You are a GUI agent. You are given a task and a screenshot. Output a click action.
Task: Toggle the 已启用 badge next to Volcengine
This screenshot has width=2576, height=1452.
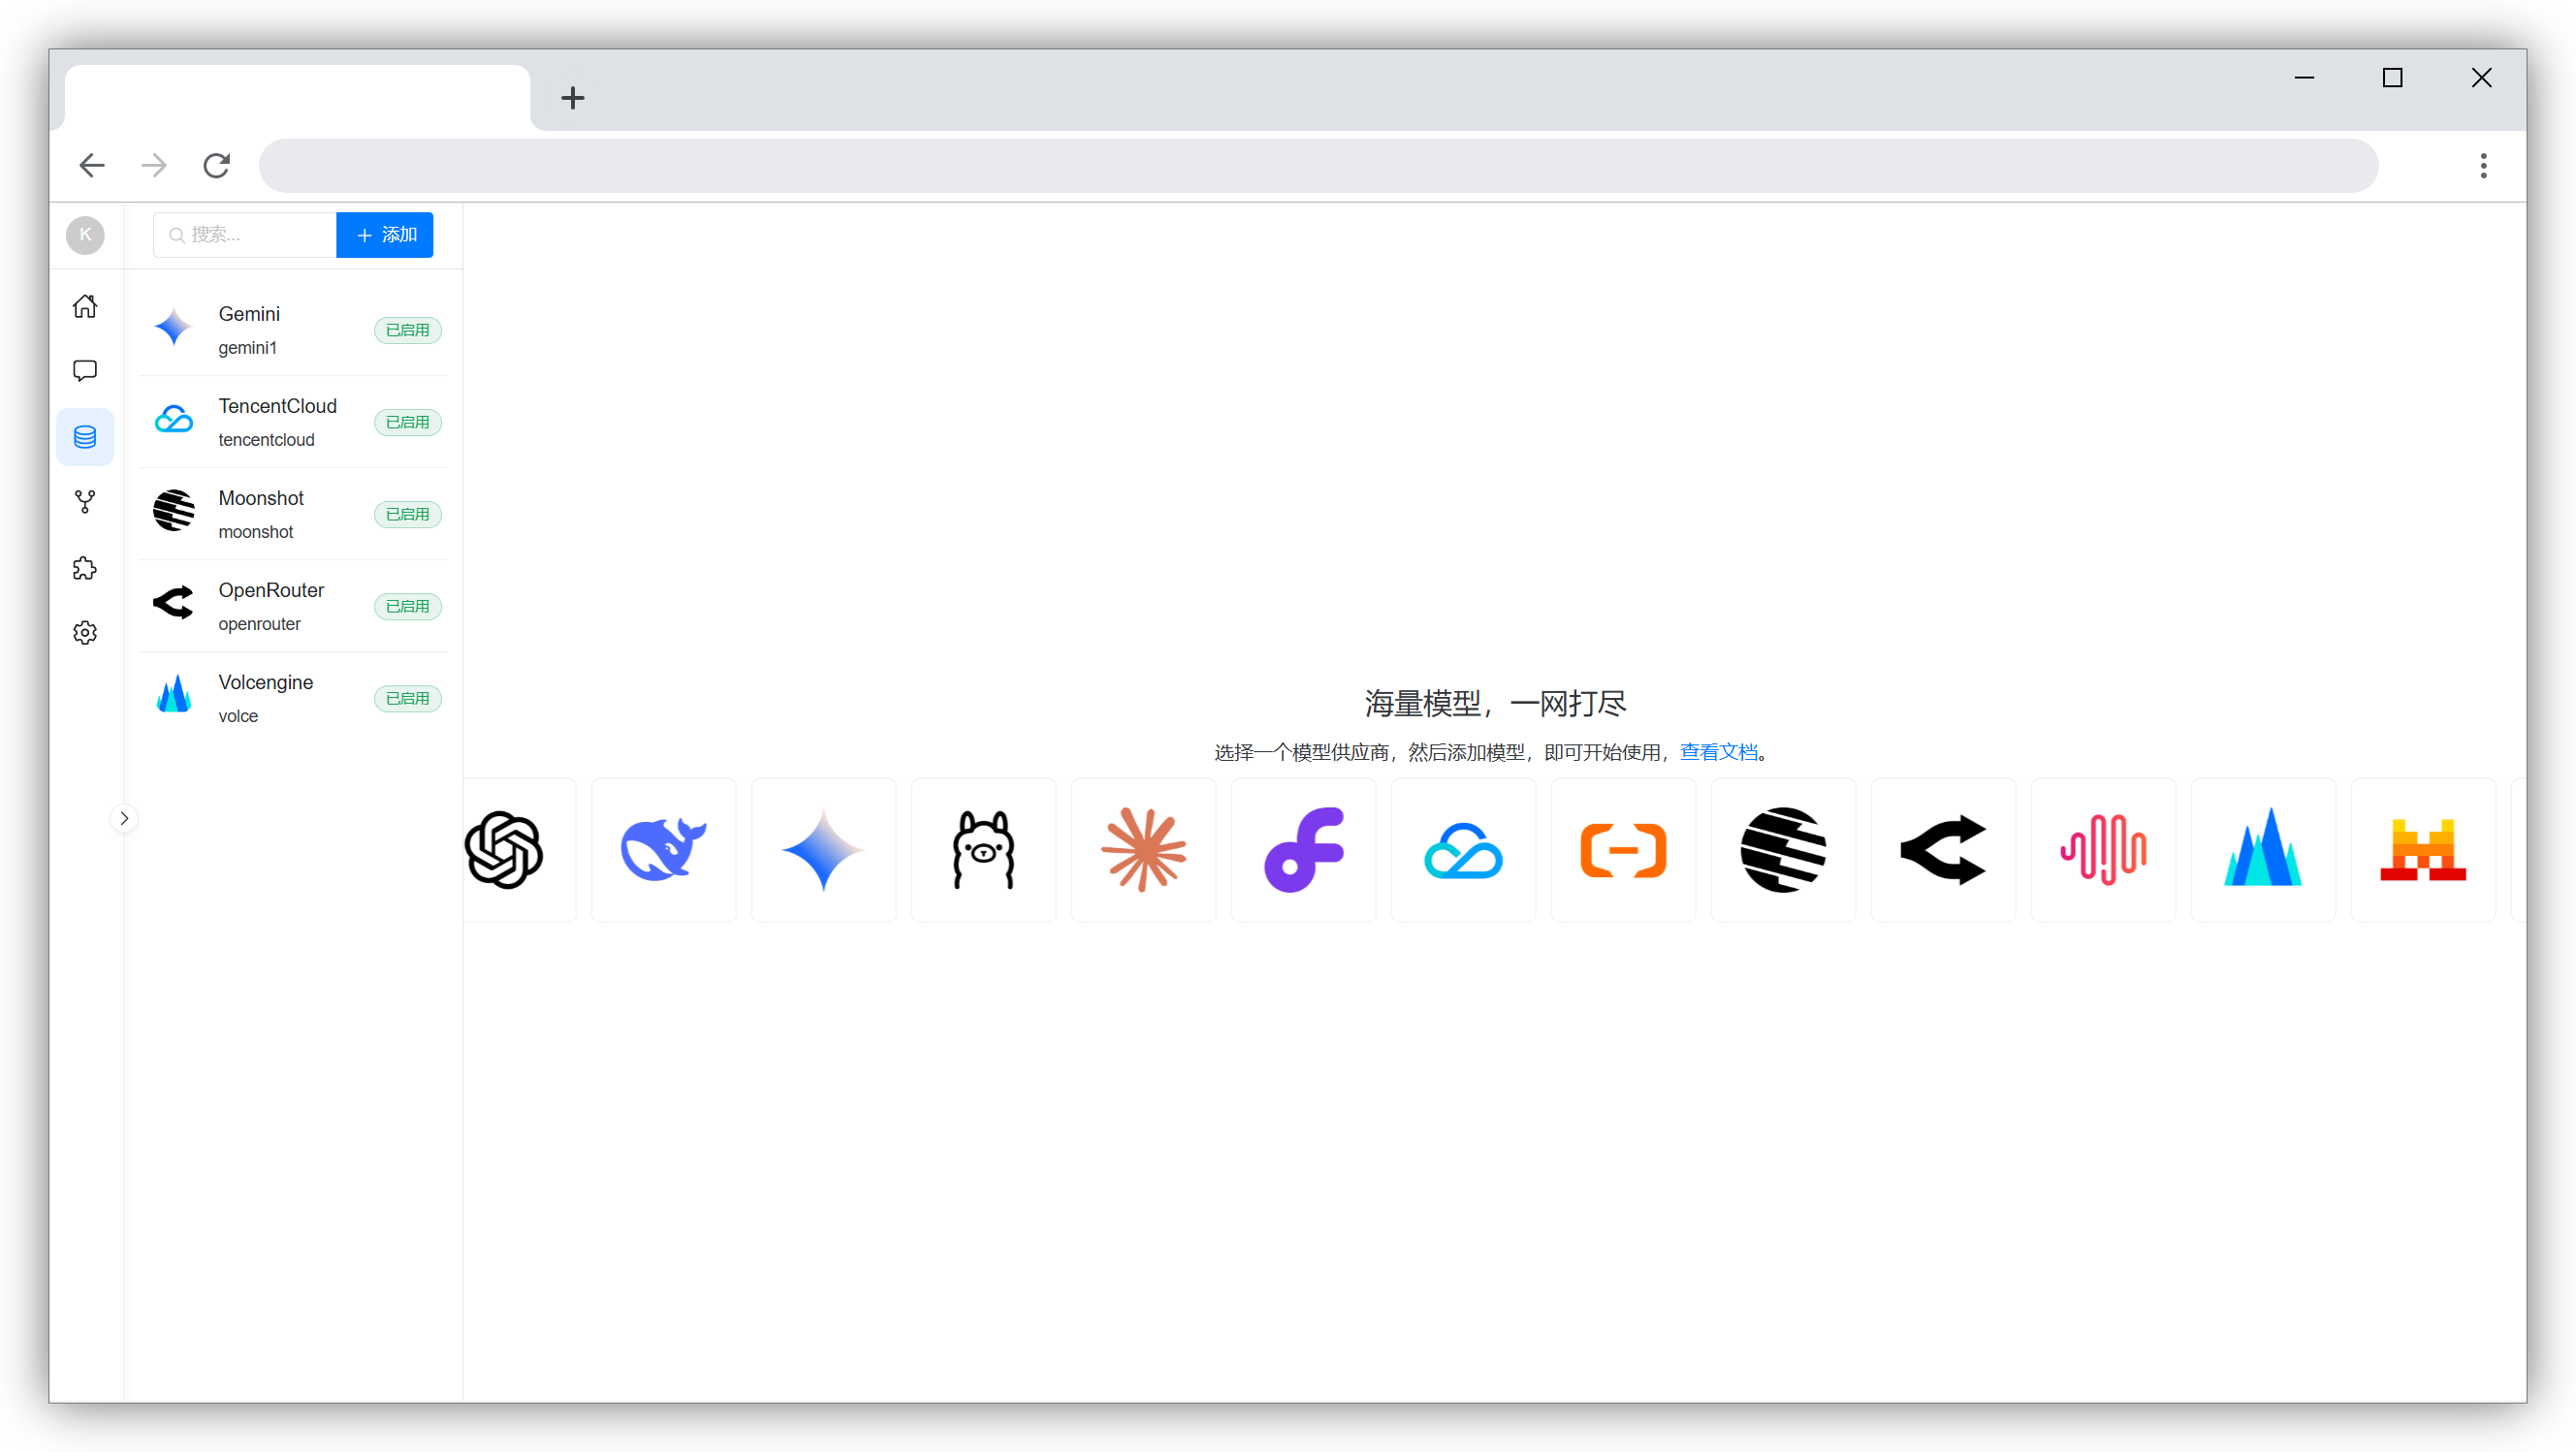tap(407, 698)
